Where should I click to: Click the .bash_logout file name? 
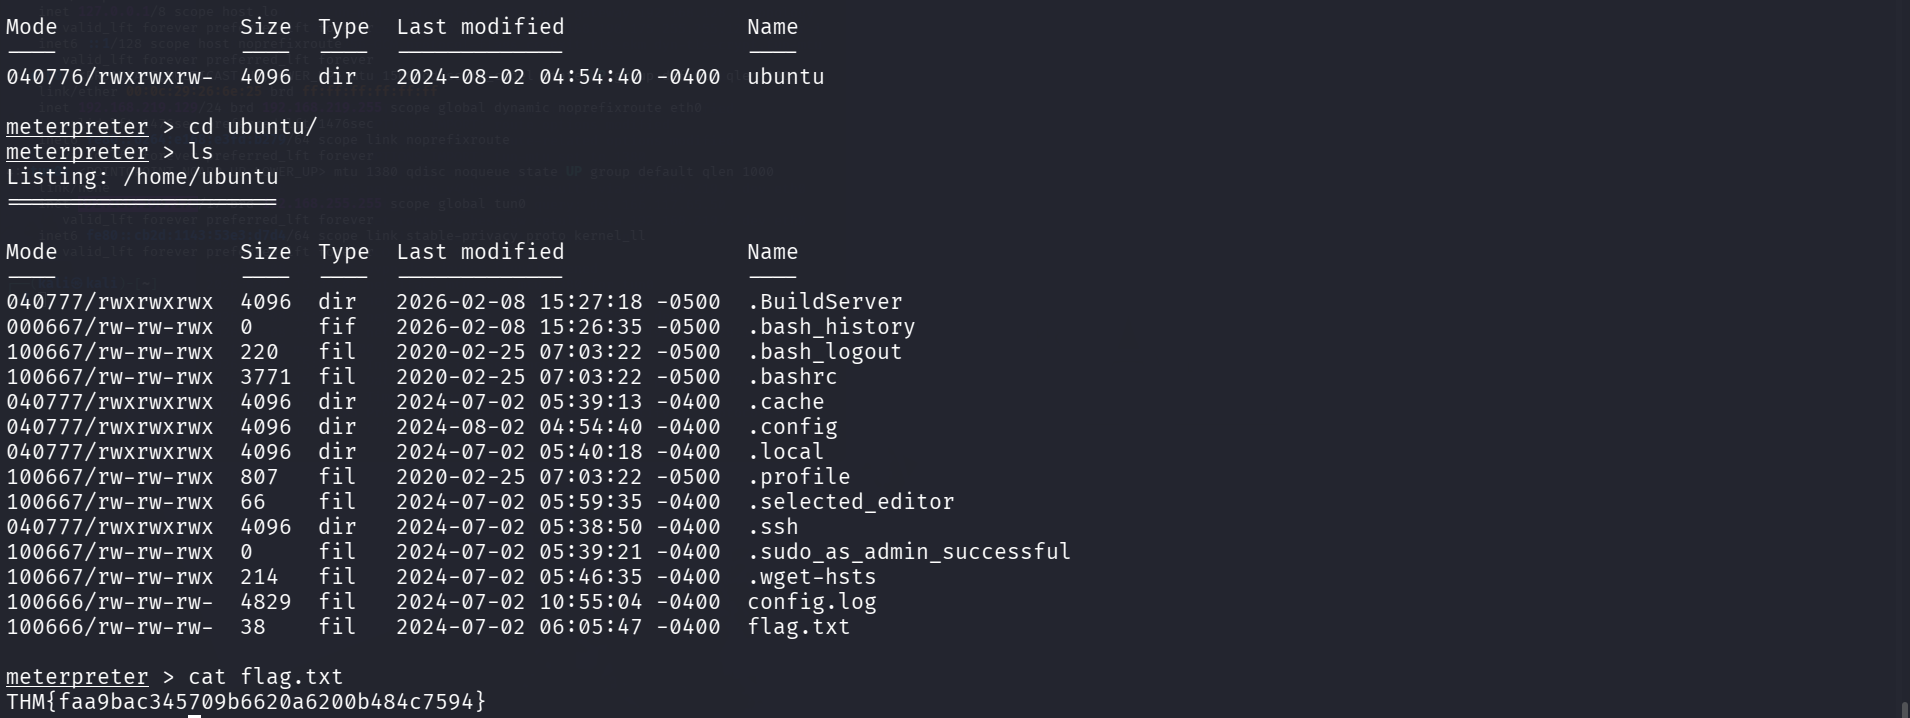click(824, 352)
